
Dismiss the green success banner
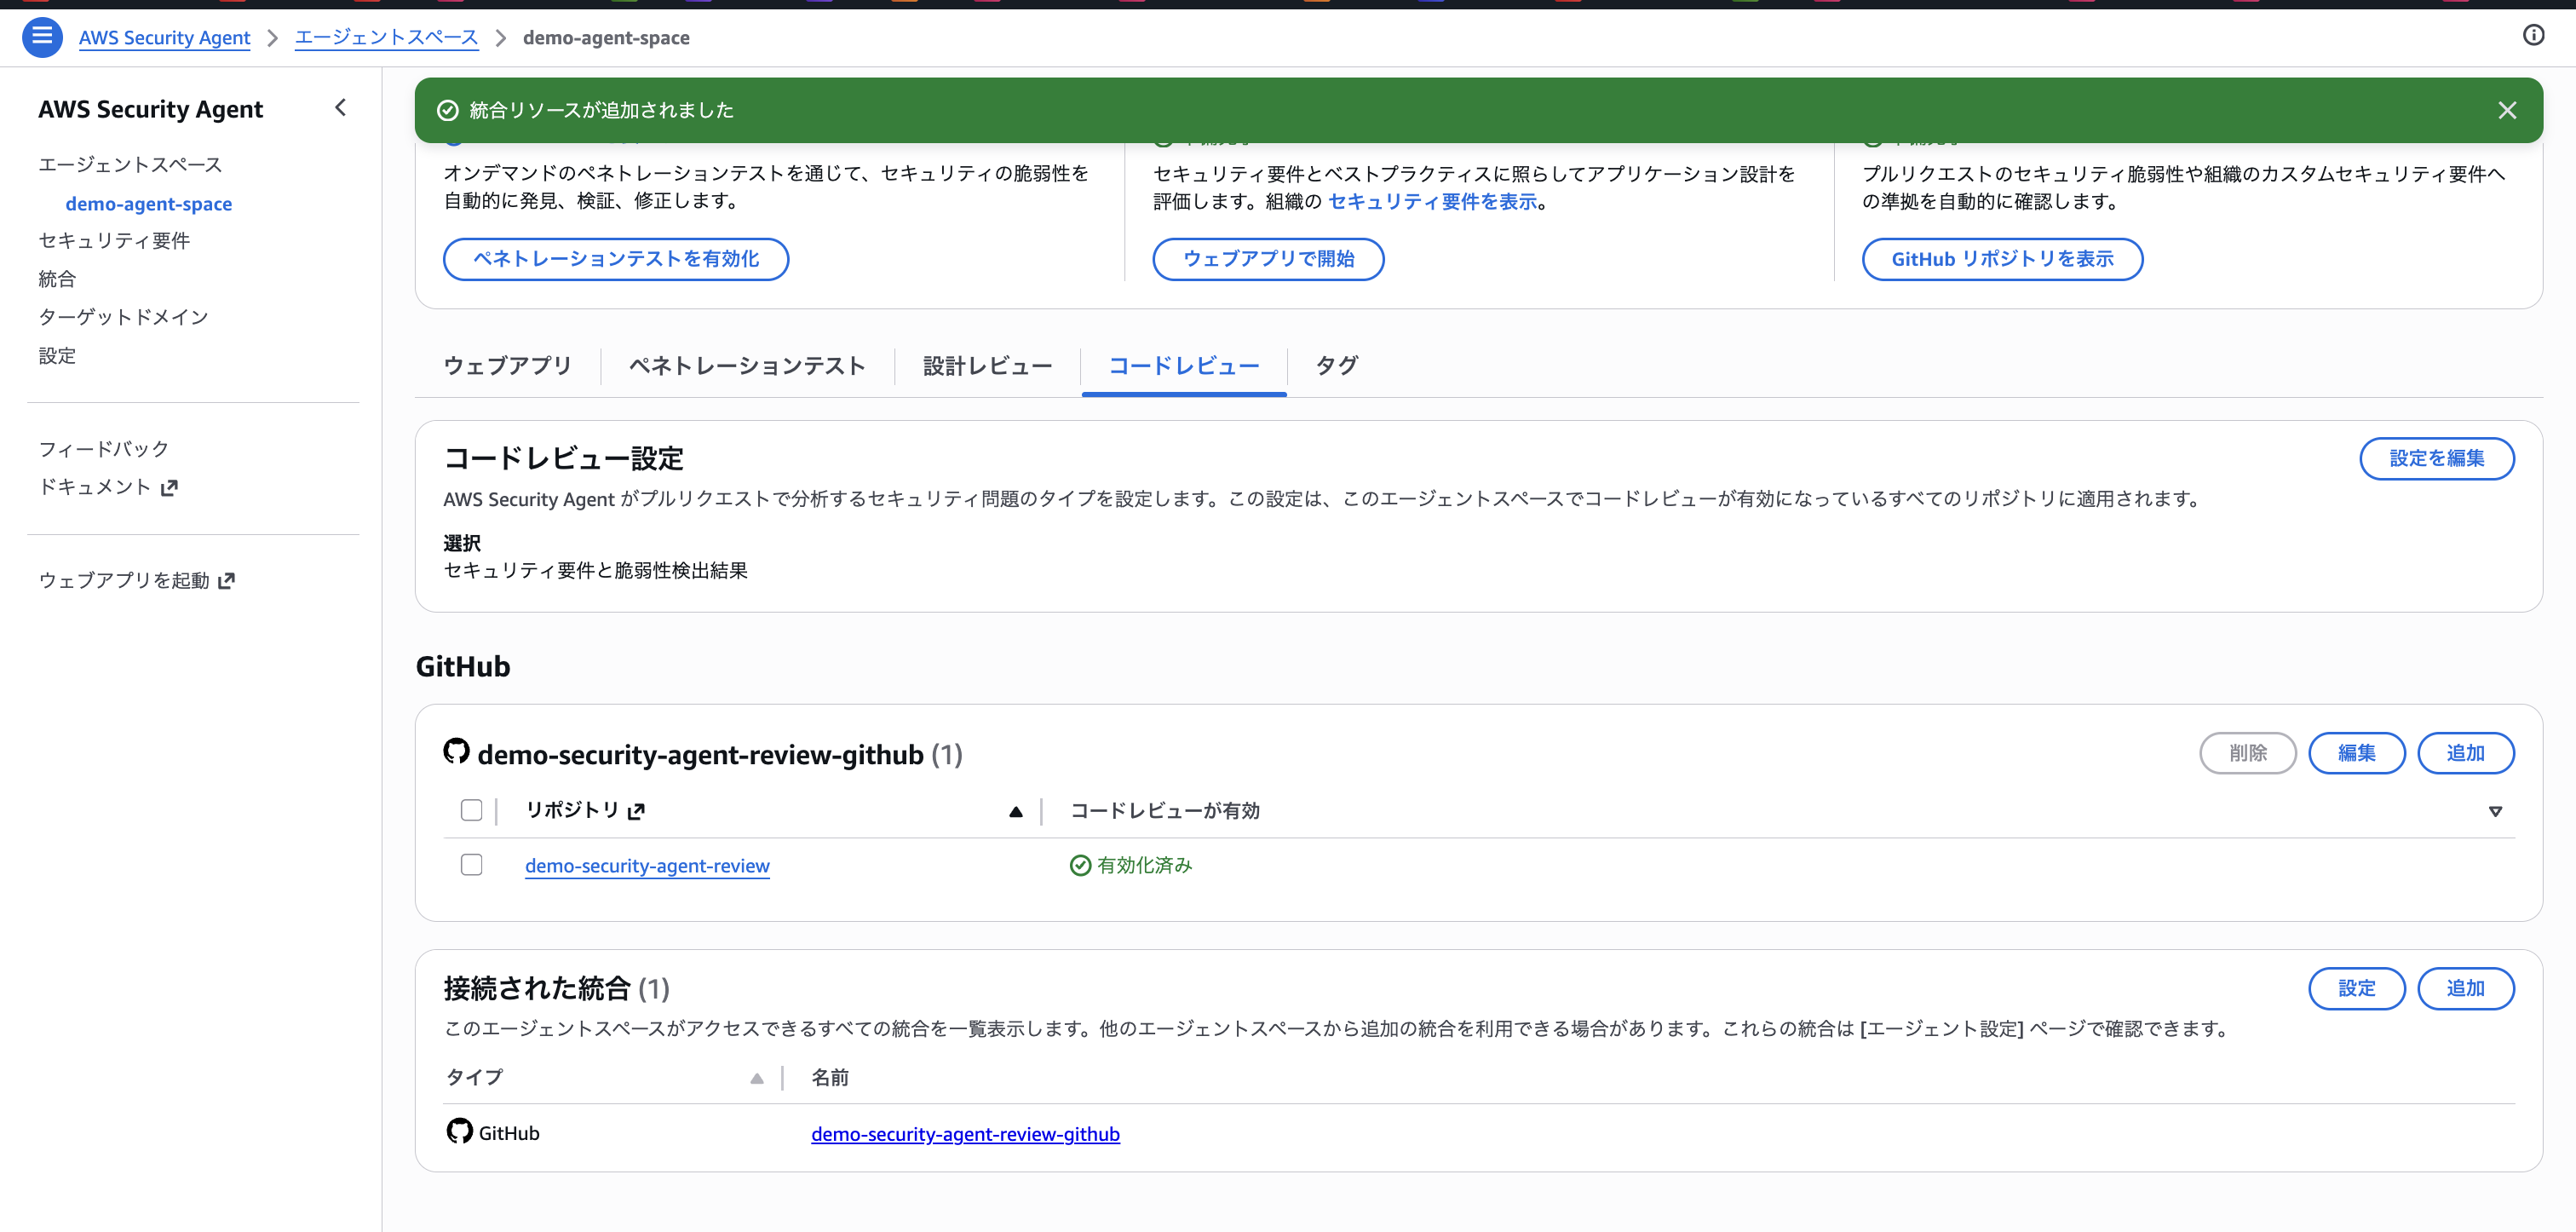[x=2507, y=110]
